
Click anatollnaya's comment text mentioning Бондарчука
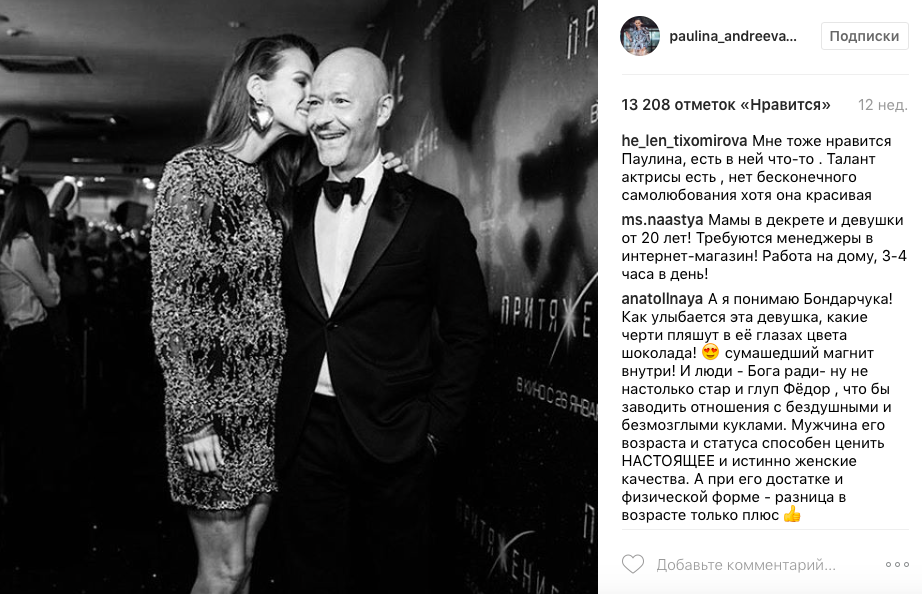(757, 407)
